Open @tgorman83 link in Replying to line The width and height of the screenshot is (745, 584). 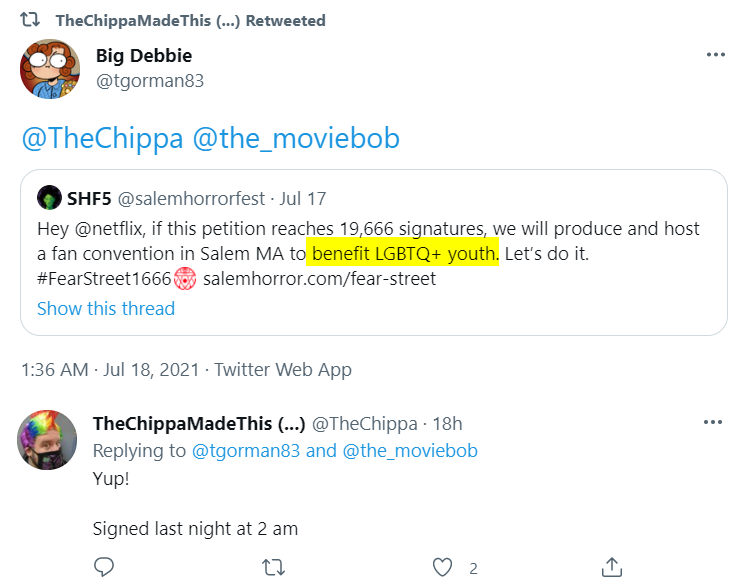246,450
